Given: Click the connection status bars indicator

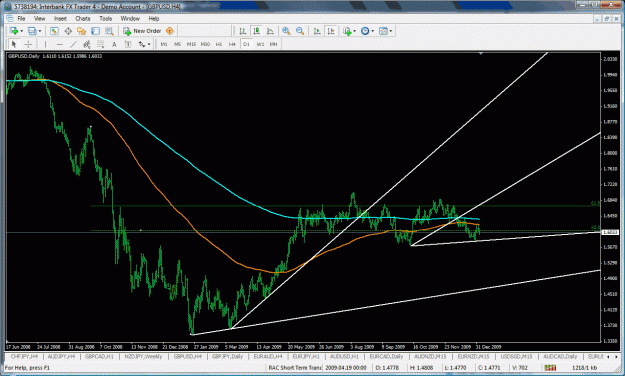Looking at the screenshot, I should point(550,368).
